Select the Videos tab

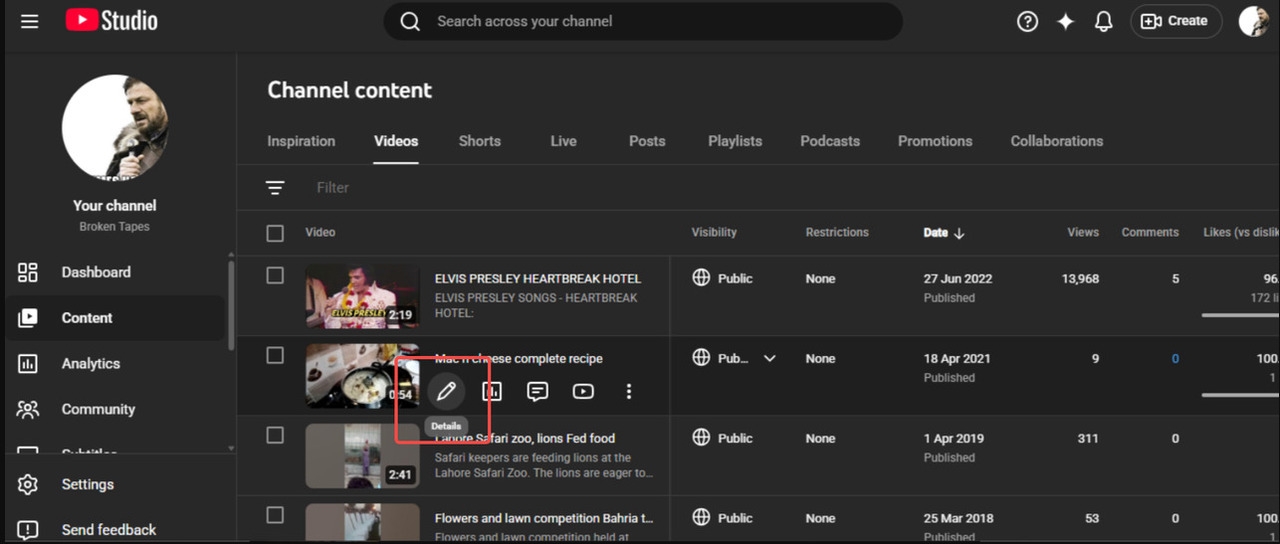(396, 141)
